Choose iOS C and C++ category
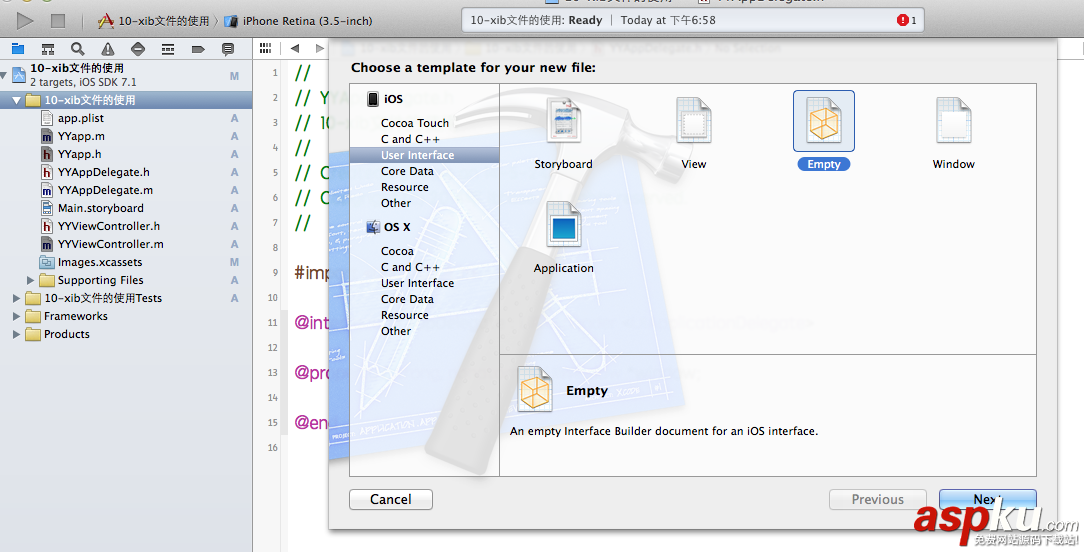Viewport: 1084px width, 552px height. coord(410,139)
